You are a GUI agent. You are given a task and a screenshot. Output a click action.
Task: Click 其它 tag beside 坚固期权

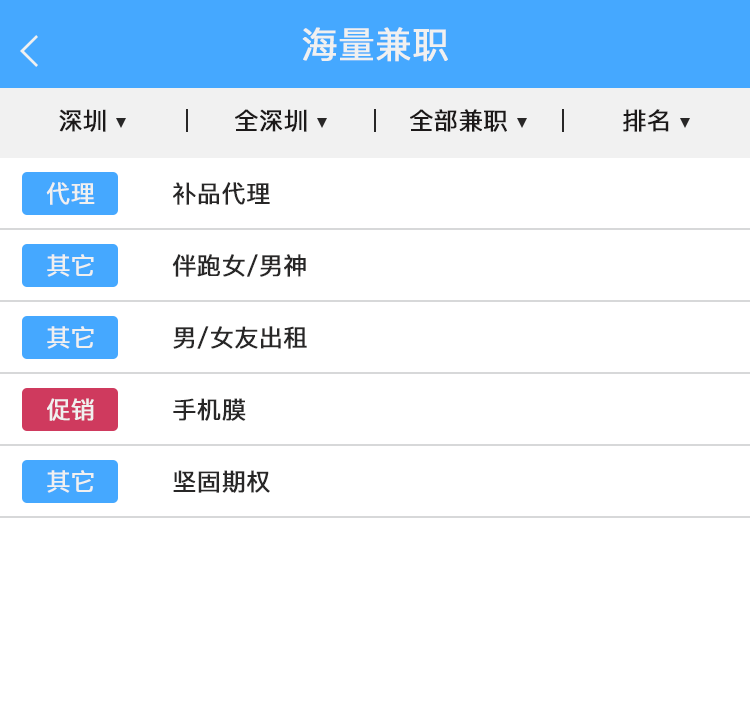point(70,482)
